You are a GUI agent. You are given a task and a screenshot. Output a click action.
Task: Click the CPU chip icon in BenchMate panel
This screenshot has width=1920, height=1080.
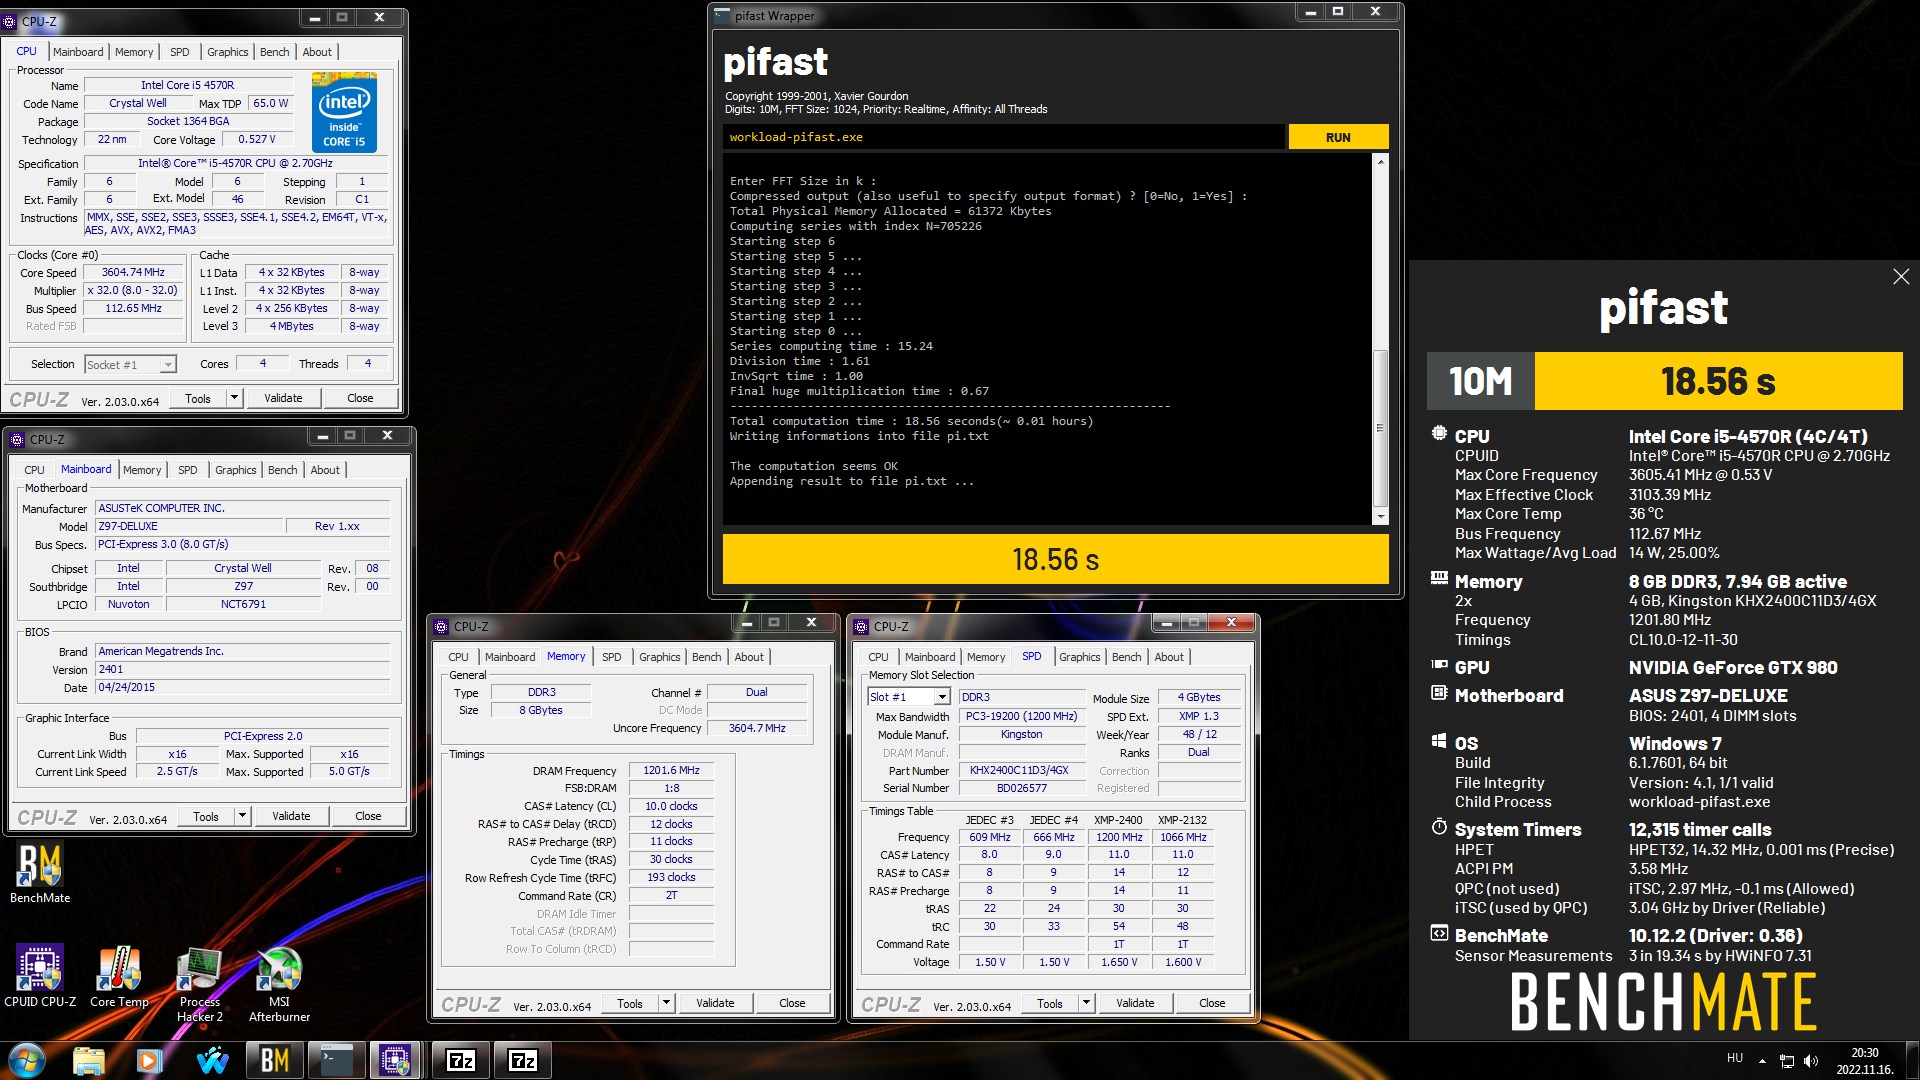click(x=1439, y=434)
